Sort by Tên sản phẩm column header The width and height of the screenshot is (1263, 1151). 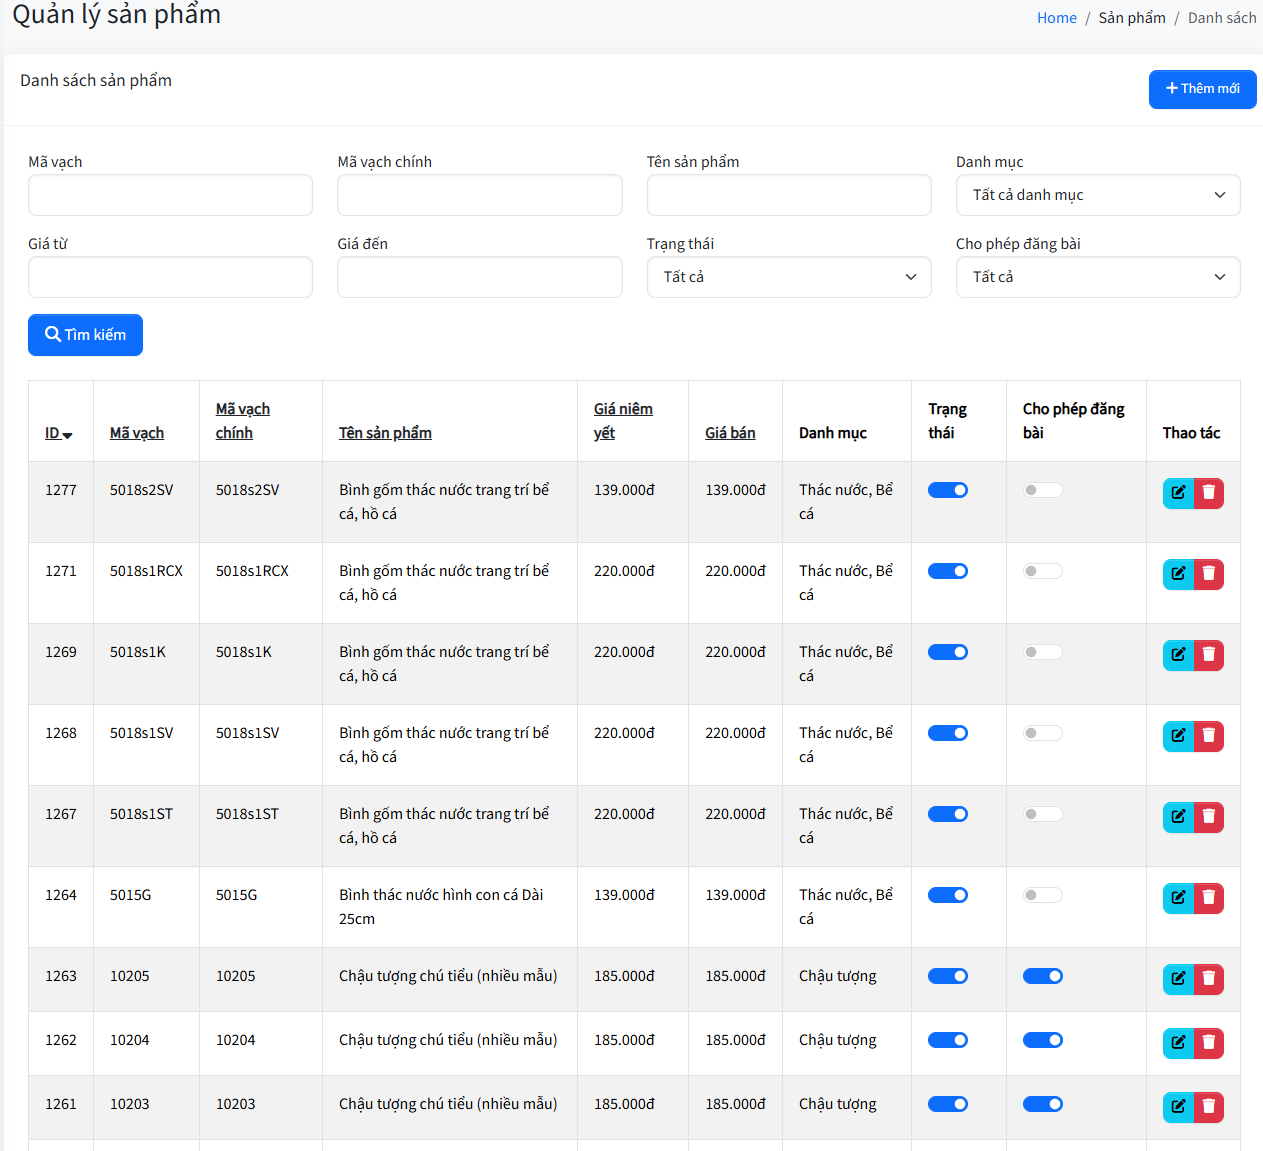[x=385, y=433]
